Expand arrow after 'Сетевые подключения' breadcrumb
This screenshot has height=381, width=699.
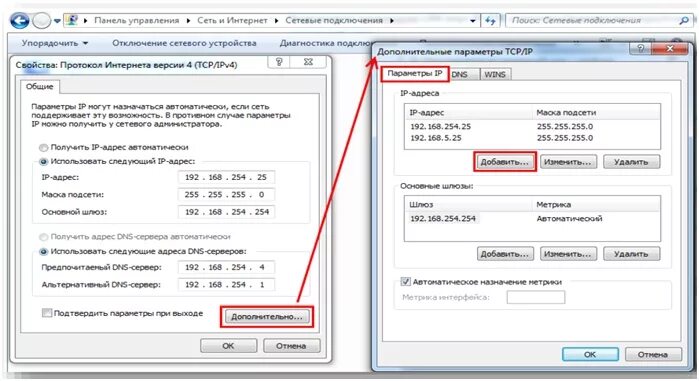(392, 20)
